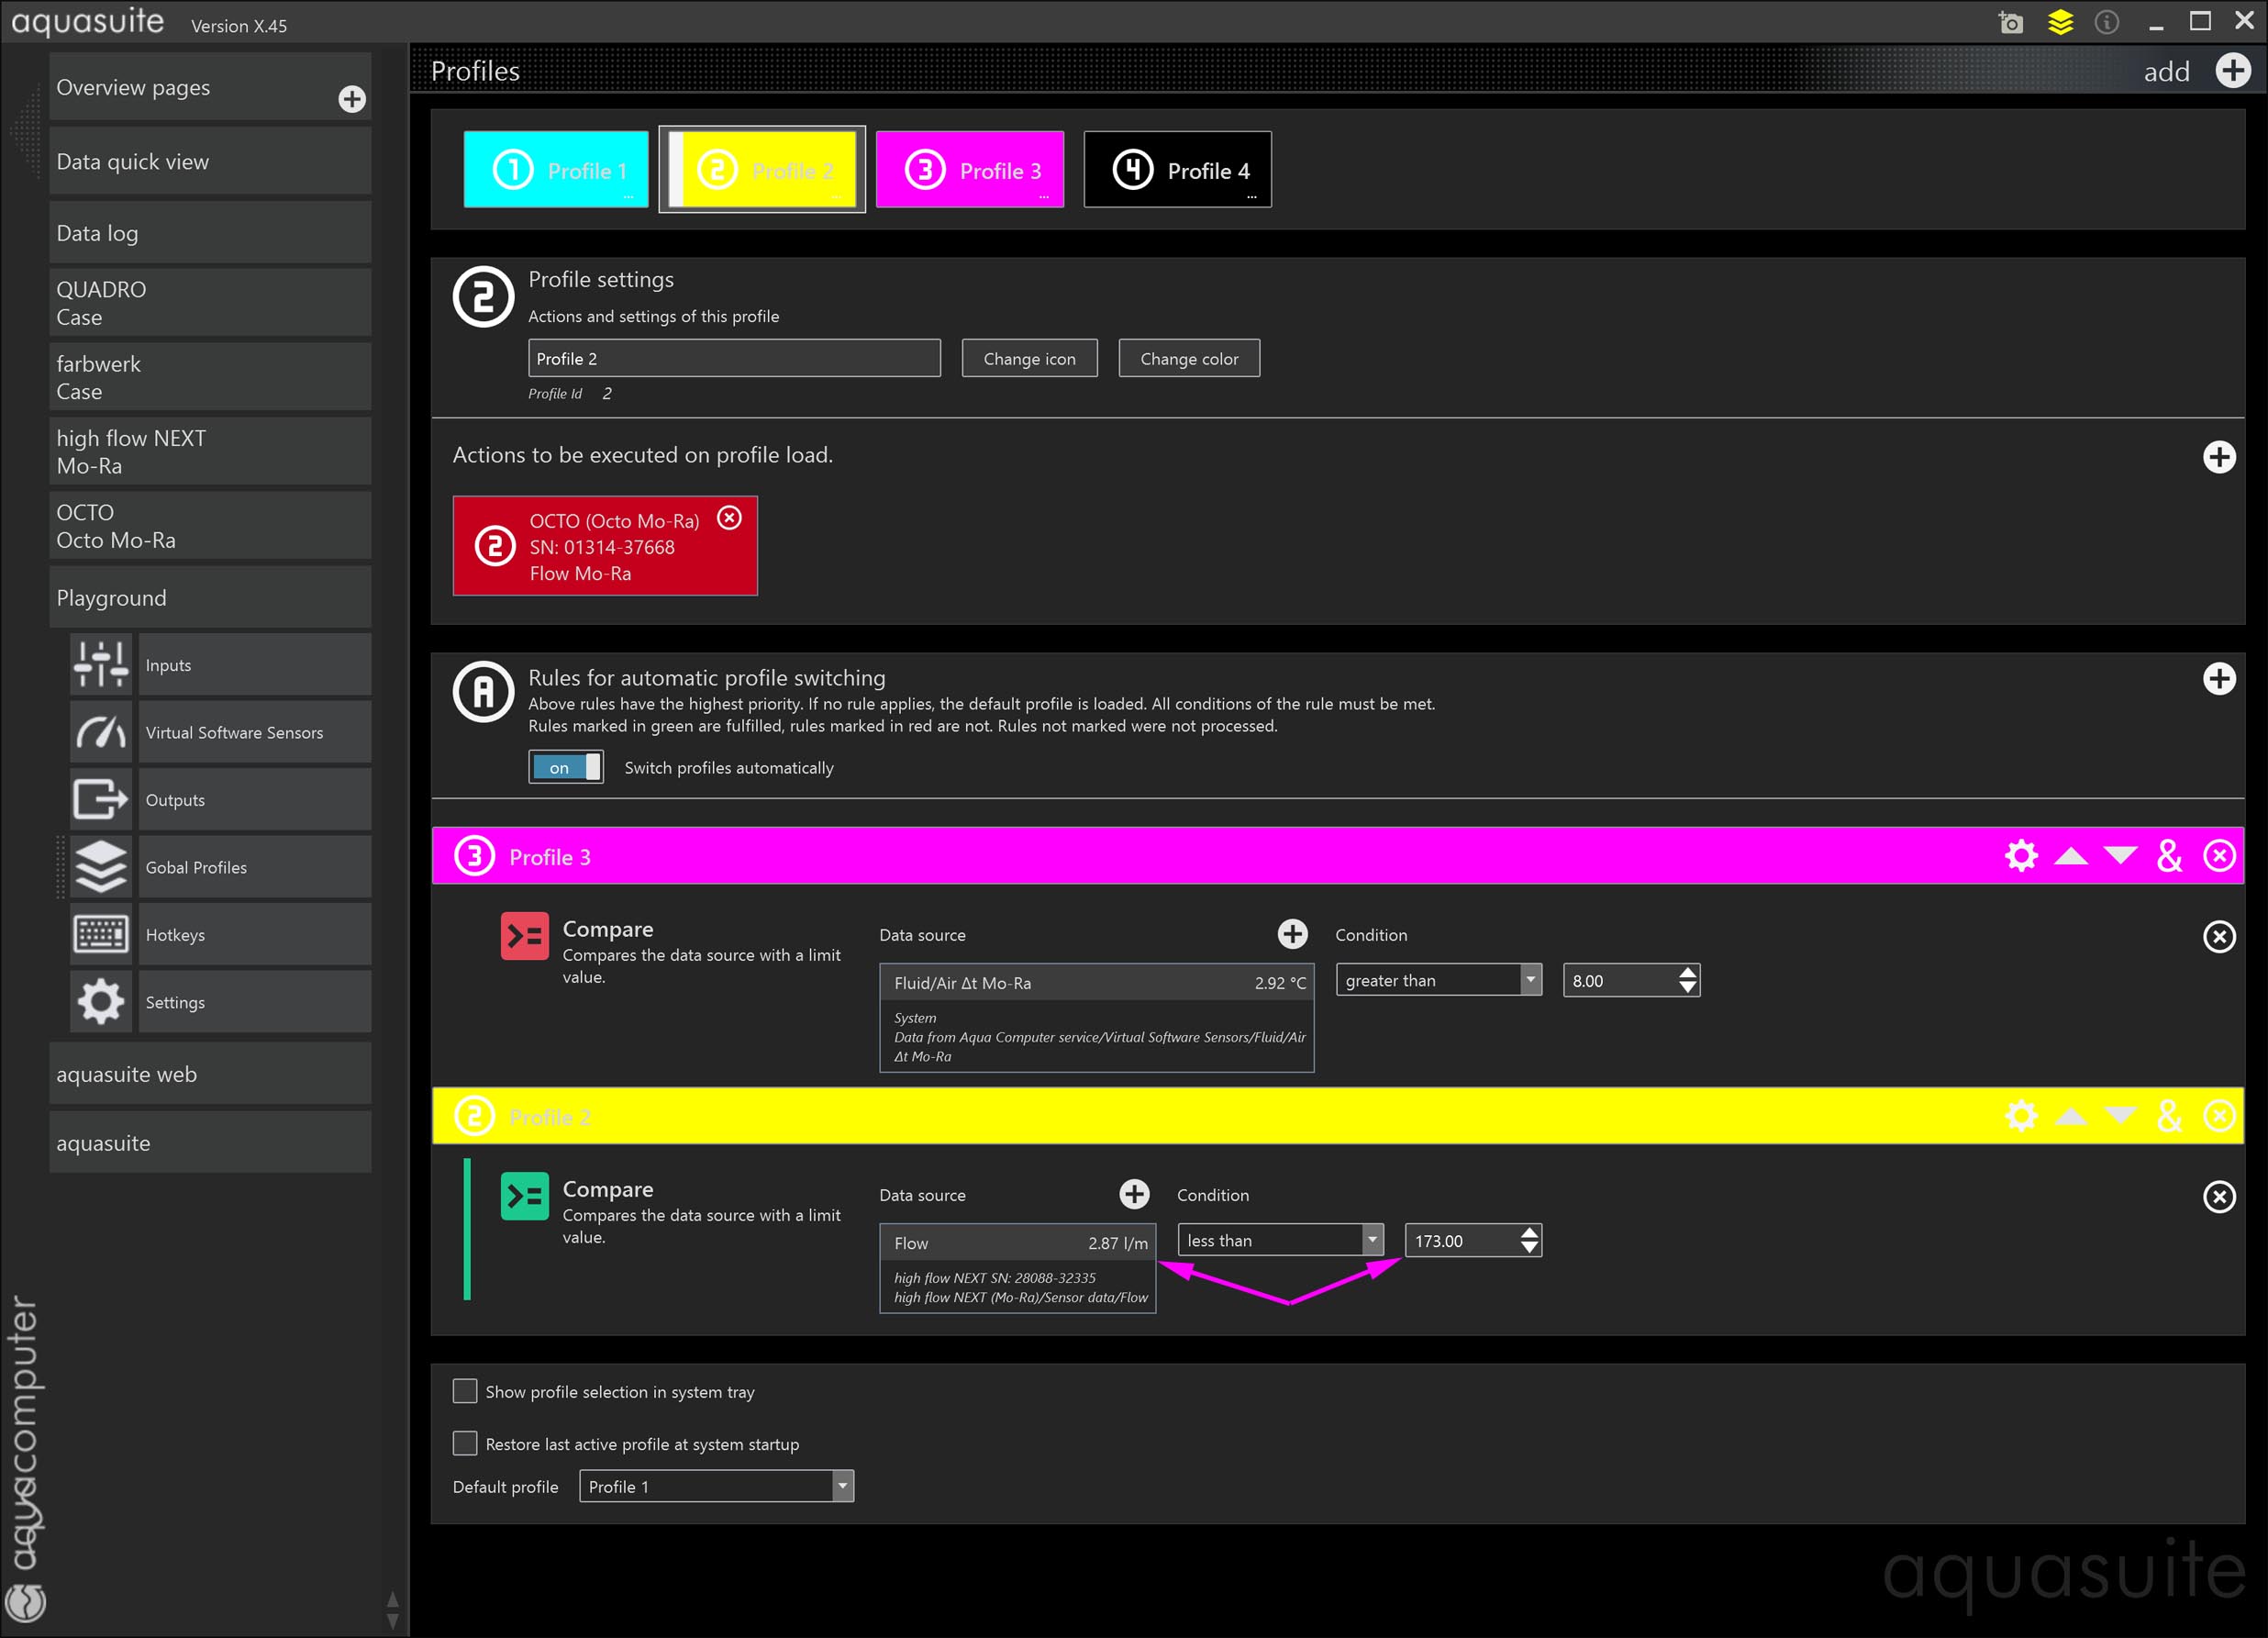Remove OCTO Flow Mo-Ra action with X
Image resolution: width=2268 pixels, height=1638 pixels.
pos(730,518)
